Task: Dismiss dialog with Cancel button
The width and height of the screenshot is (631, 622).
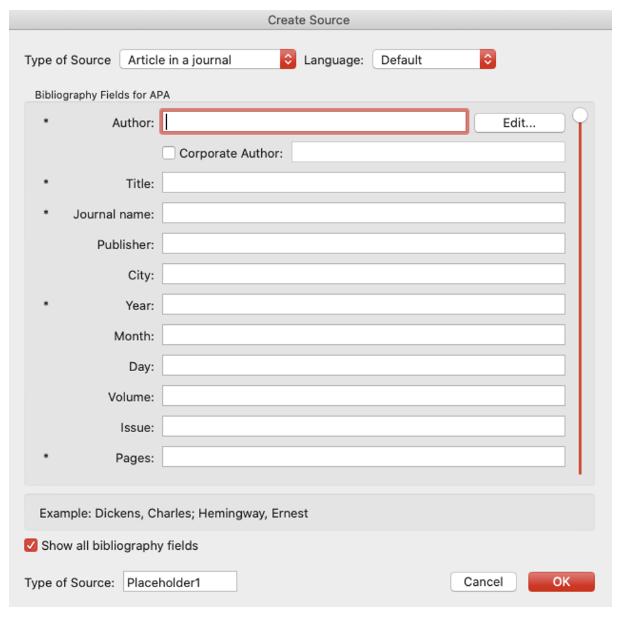Action: [x=483, y=581]
